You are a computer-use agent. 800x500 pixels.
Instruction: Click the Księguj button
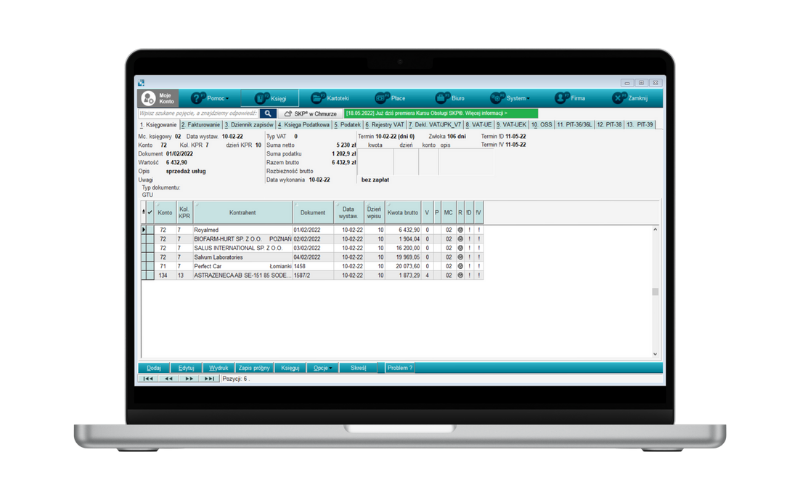point(290,368)
